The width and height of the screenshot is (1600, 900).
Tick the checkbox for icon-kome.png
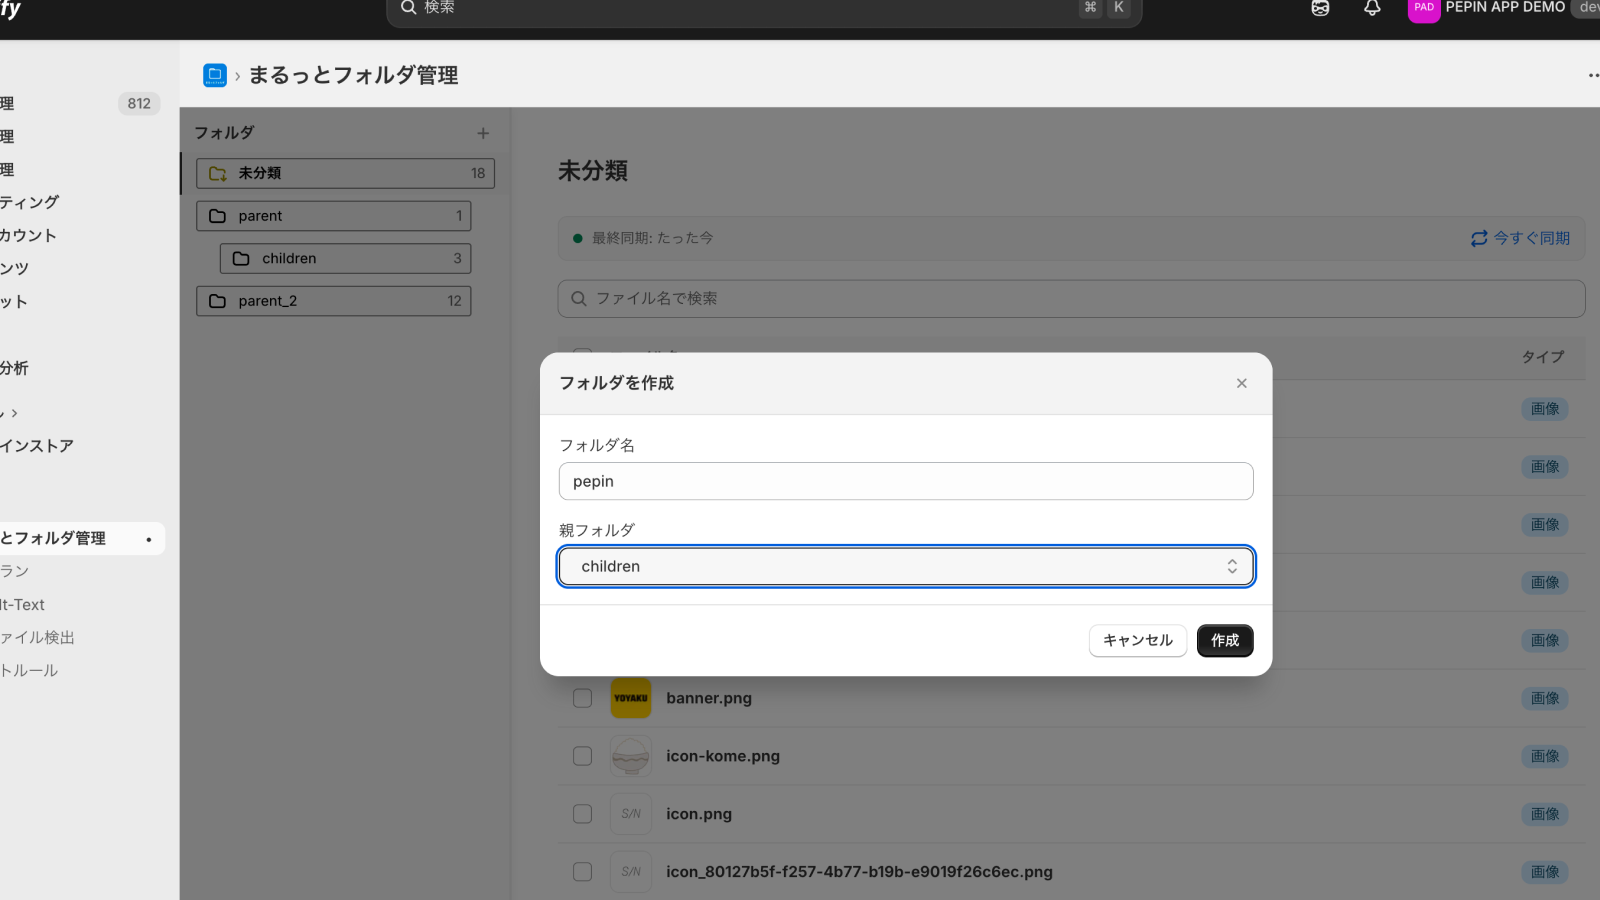582,756
